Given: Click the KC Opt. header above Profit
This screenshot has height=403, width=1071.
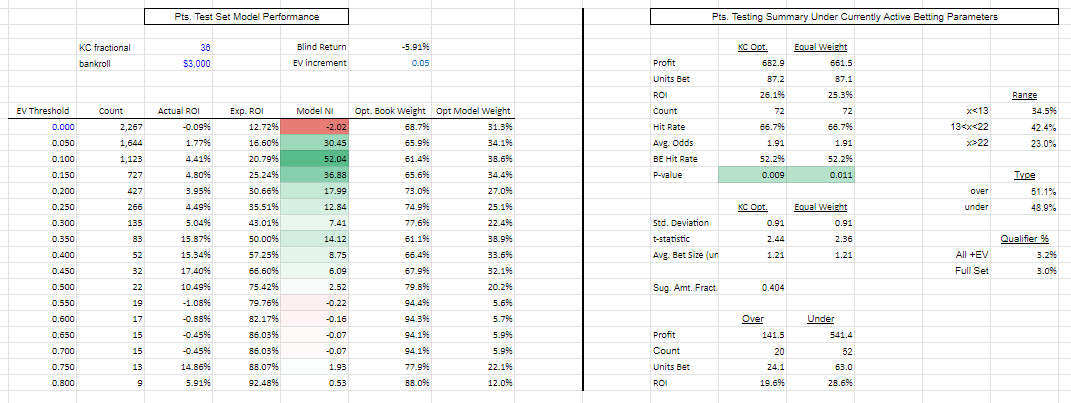Looking at the screenshot, I should (752, 47).
